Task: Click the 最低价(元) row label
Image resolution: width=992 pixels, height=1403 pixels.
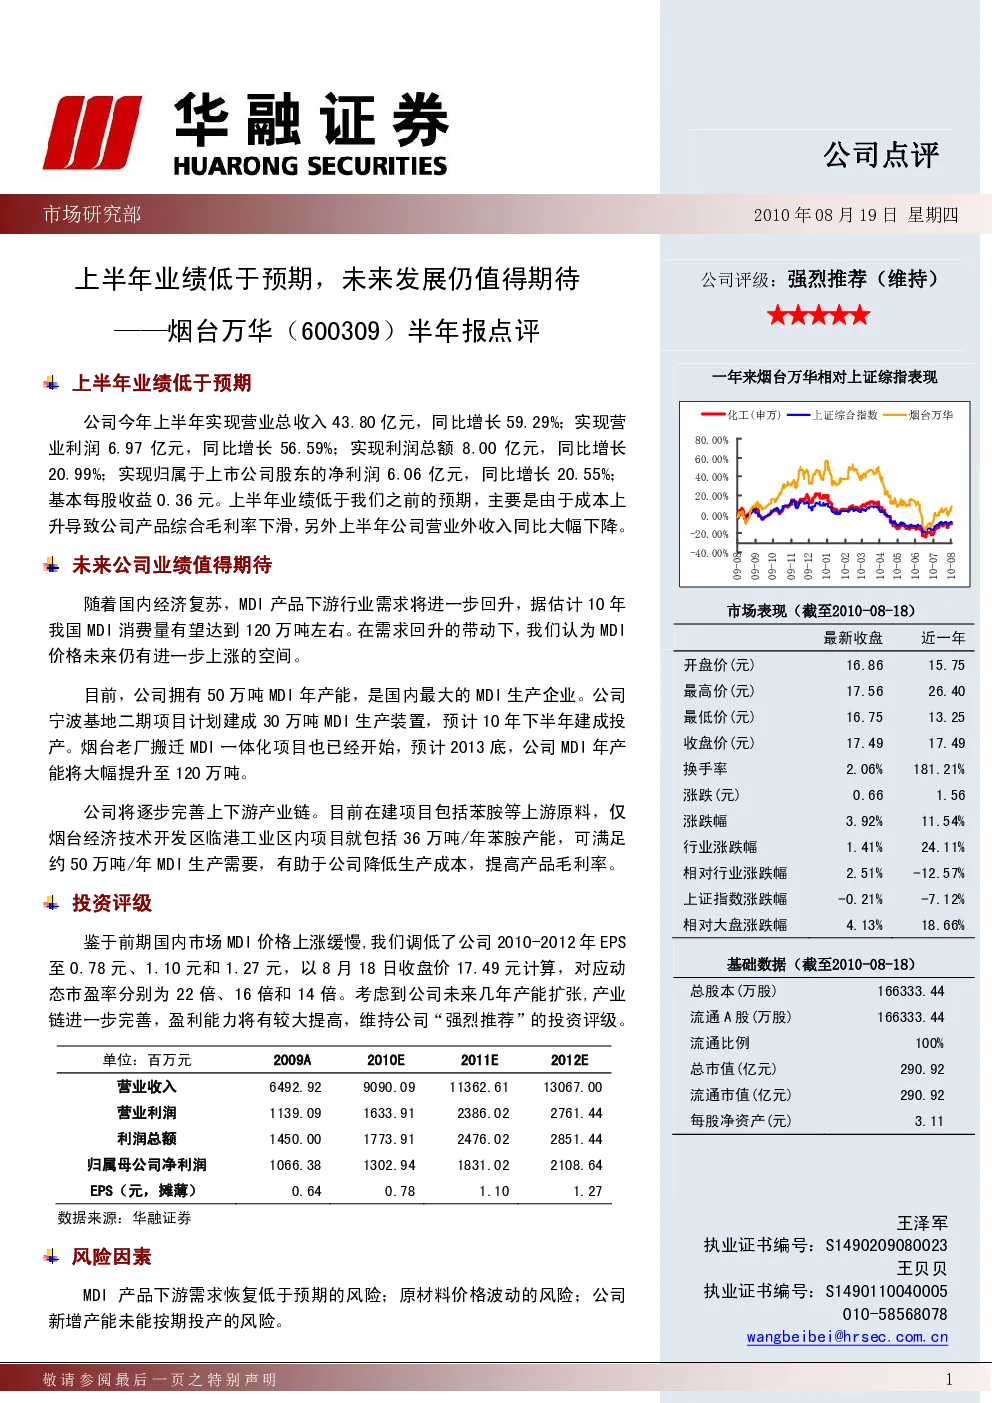Action: 719,717
